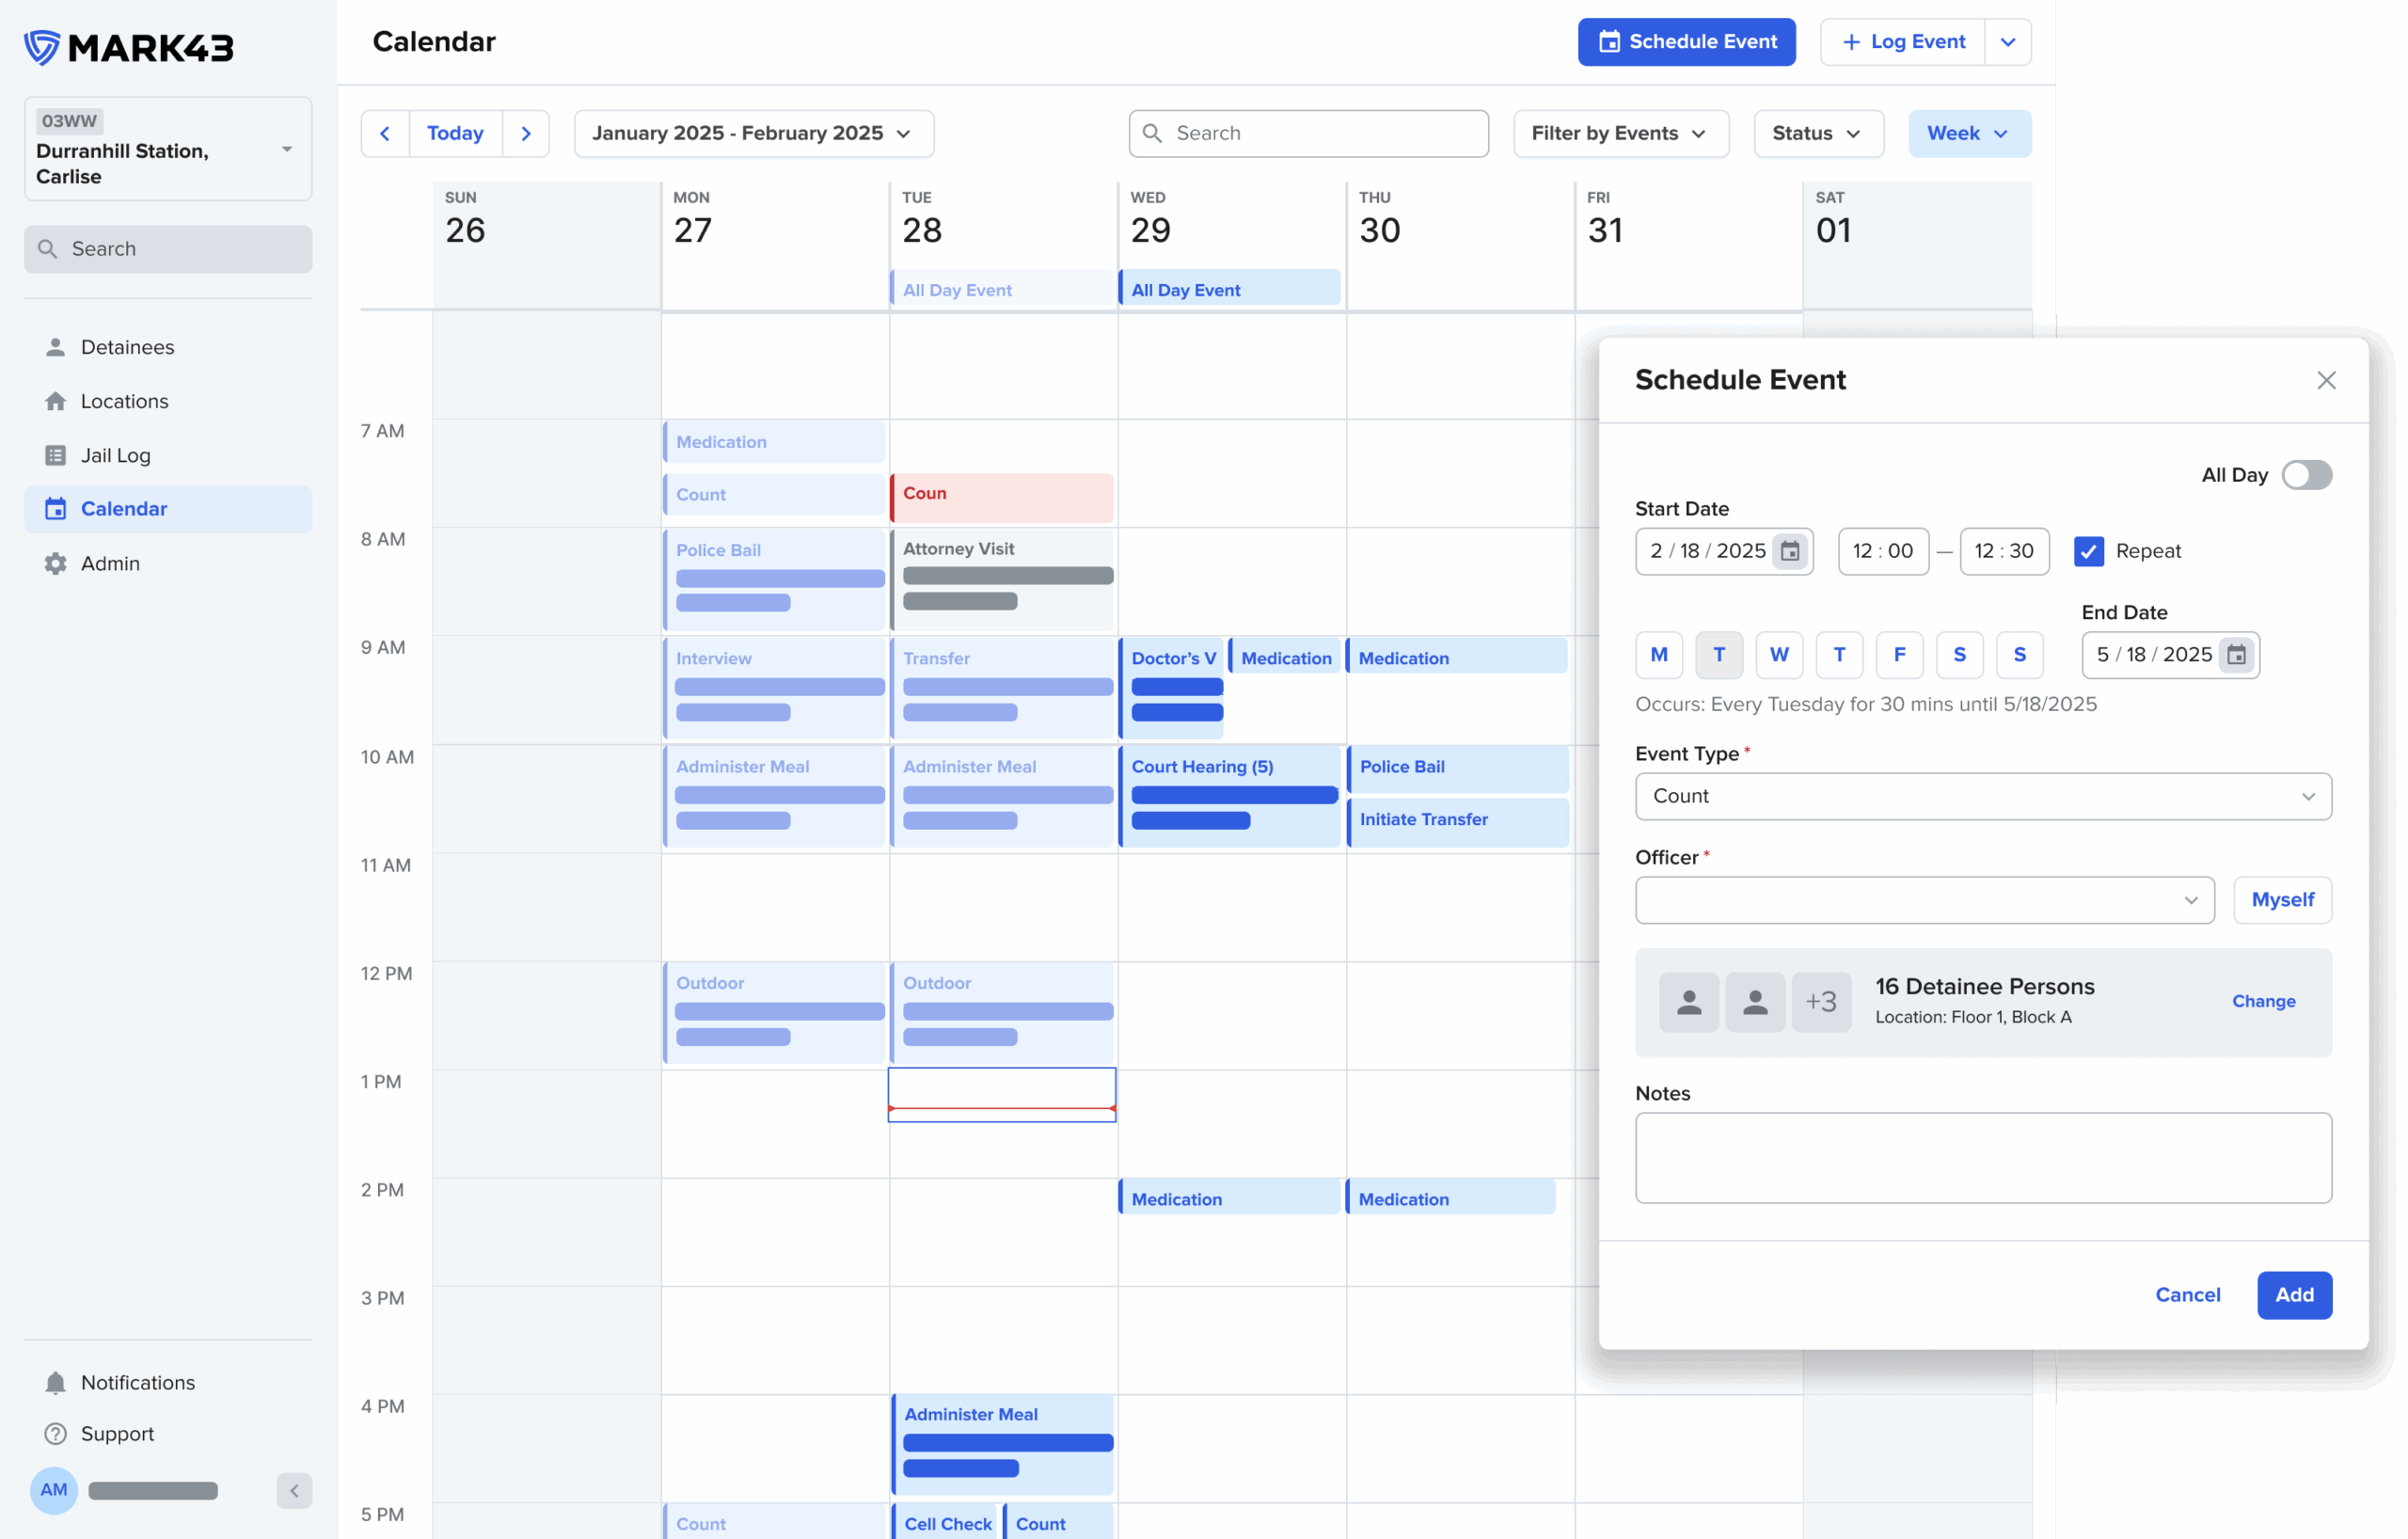2408x1539 pixels.
Task: Close the Schedule Event dialog
Action: coord(2326,380)
